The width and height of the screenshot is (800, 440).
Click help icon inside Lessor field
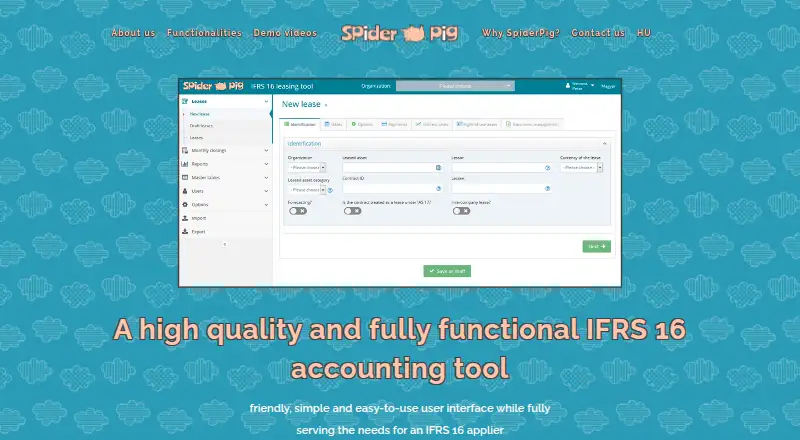tap(547, 168)
